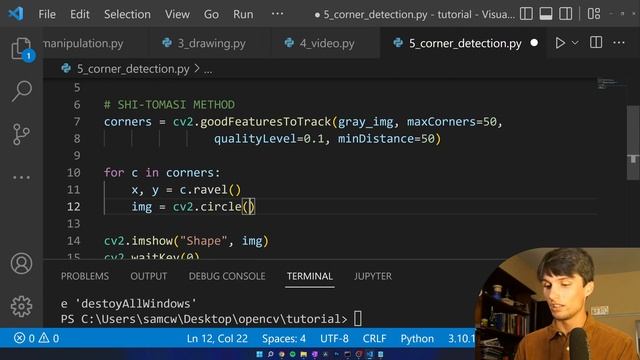
Task: Click the editor vertical scrollbar
Action: coord(633,143)
